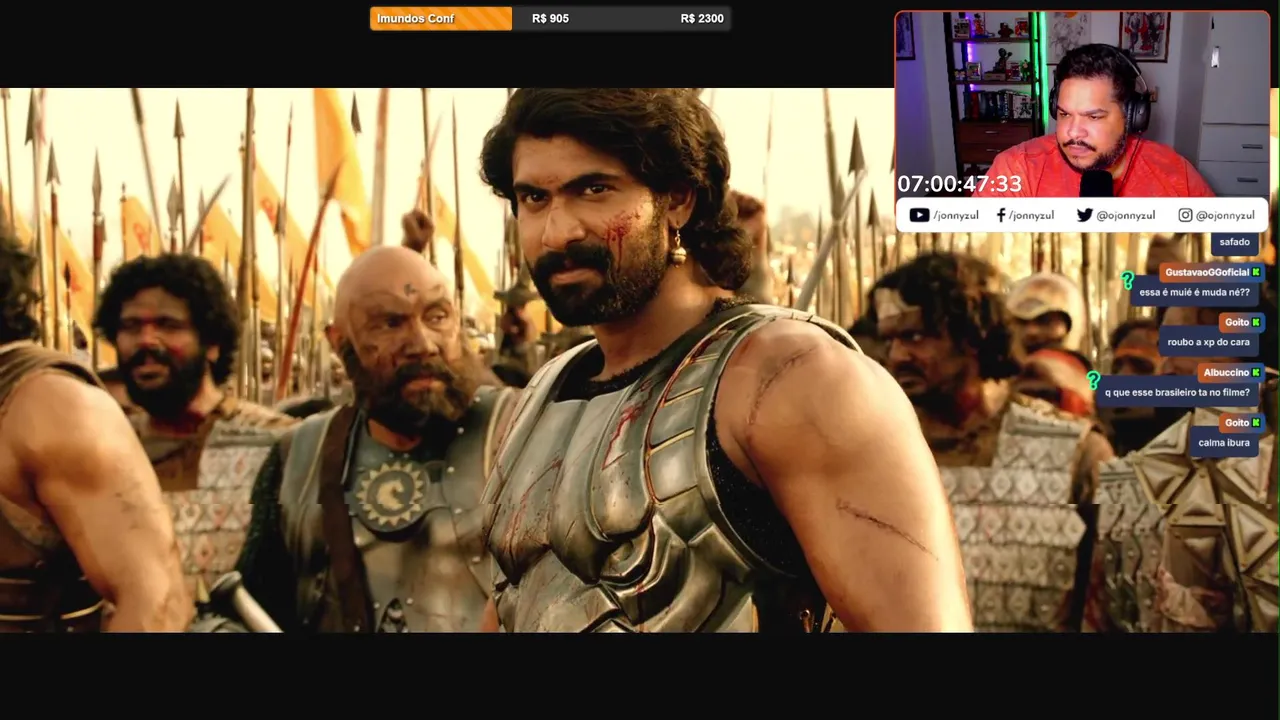Screen dimensions: 1280x720
Task: Click the 07:00:47:33 stream timer
Action: point(959,184)
